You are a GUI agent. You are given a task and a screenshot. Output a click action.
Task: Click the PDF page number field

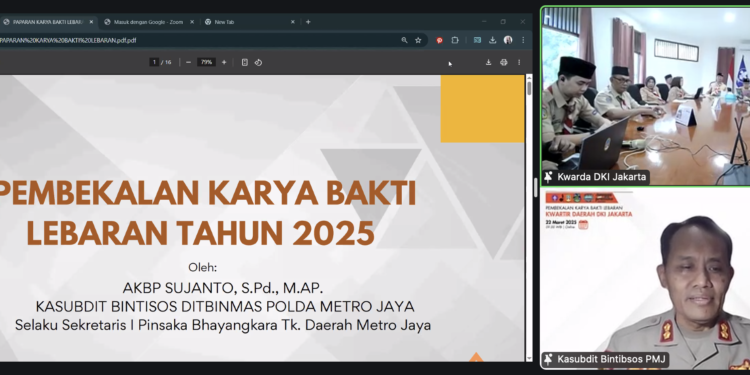coord(154,62)
